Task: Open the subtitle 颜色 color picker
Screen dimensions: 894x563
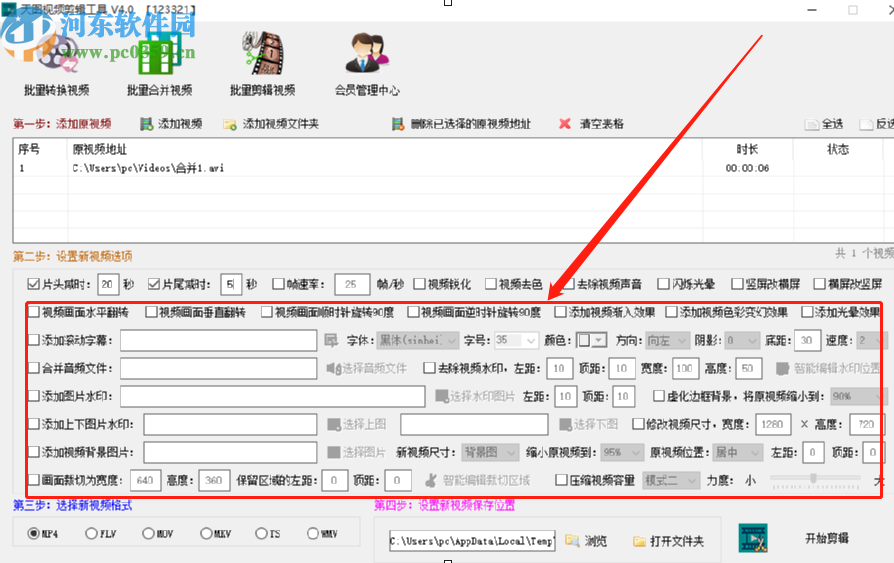Action: [591, 341]
